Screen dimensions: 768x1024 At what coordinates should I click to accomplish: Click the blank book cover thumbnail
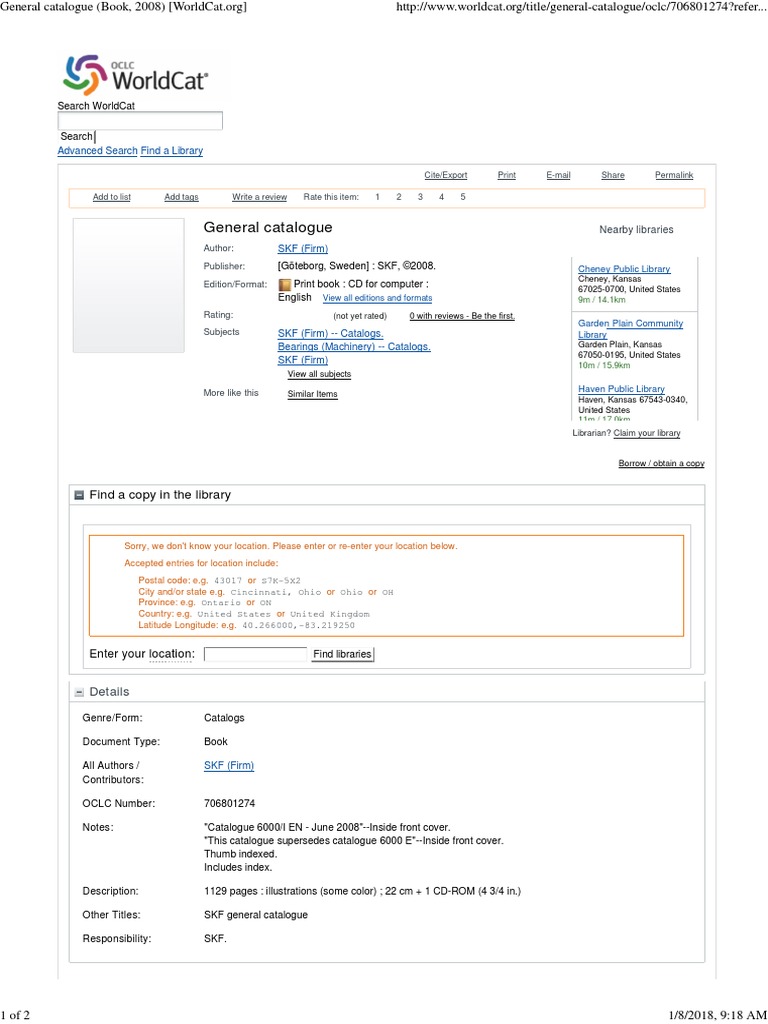pyautogui.click(x=129, y=285)
